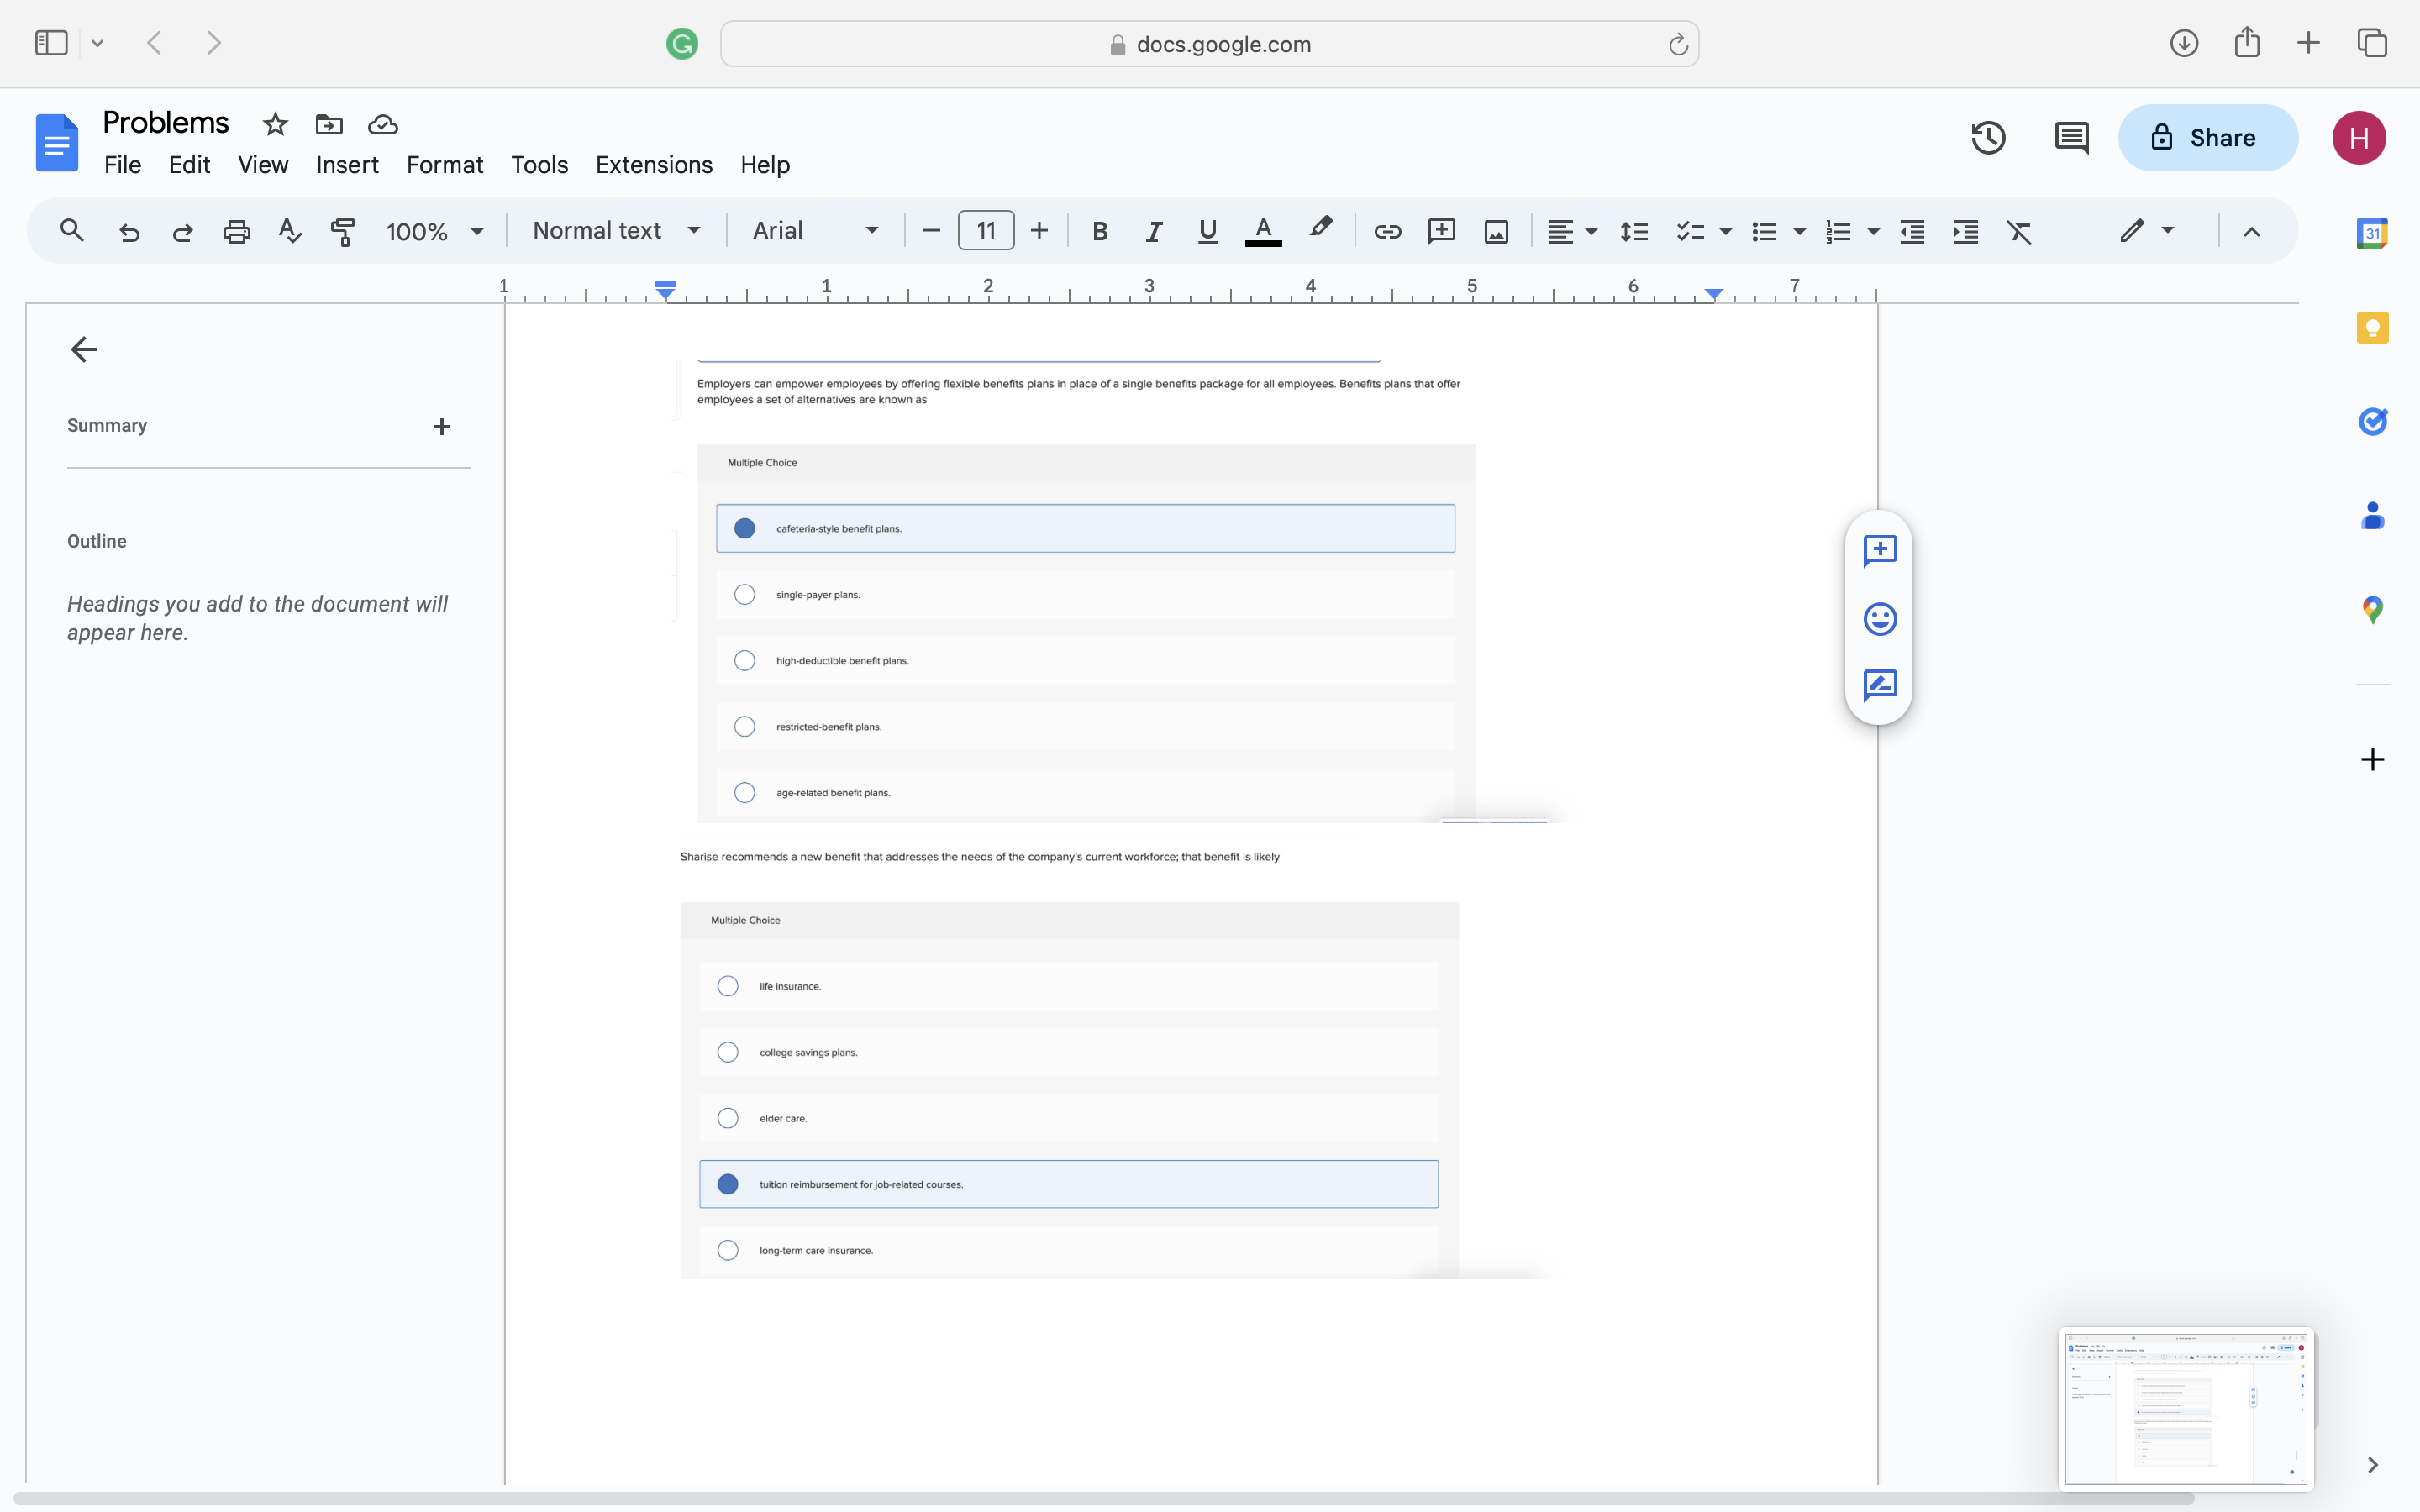Click the spell check icon
This screenshot has height=1512, width=2420.
pyautogui.click(x=290, y=231)
